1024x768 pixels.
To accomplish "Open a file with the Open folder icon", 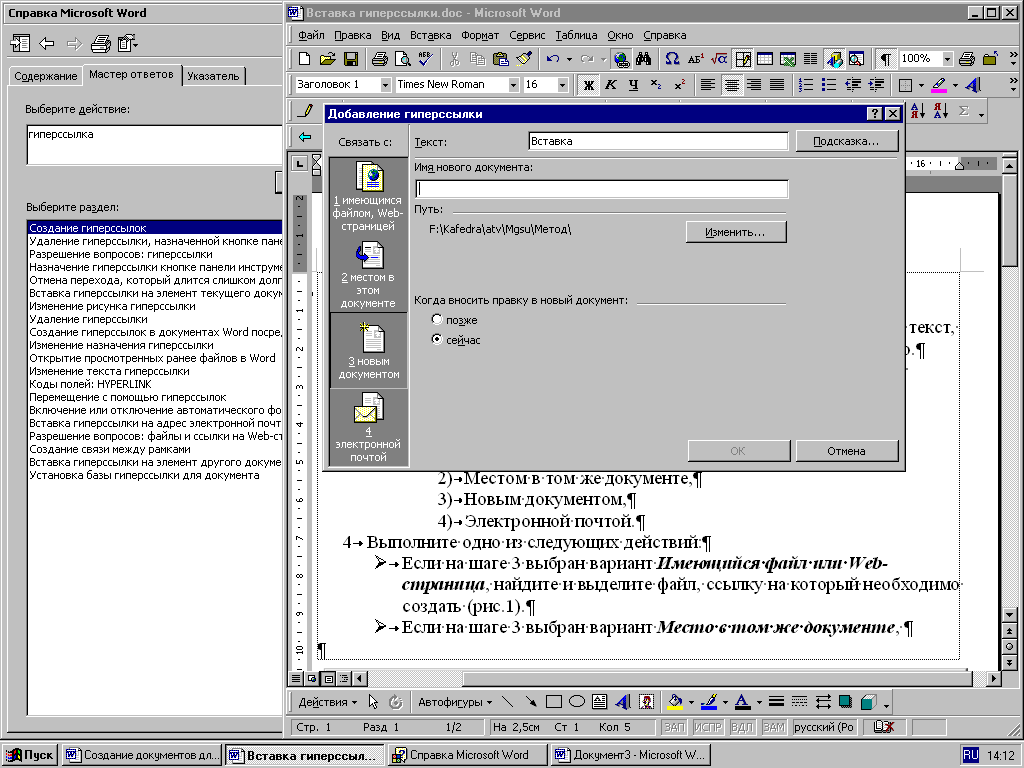I will pyautogui.click(x=327, y=59).
